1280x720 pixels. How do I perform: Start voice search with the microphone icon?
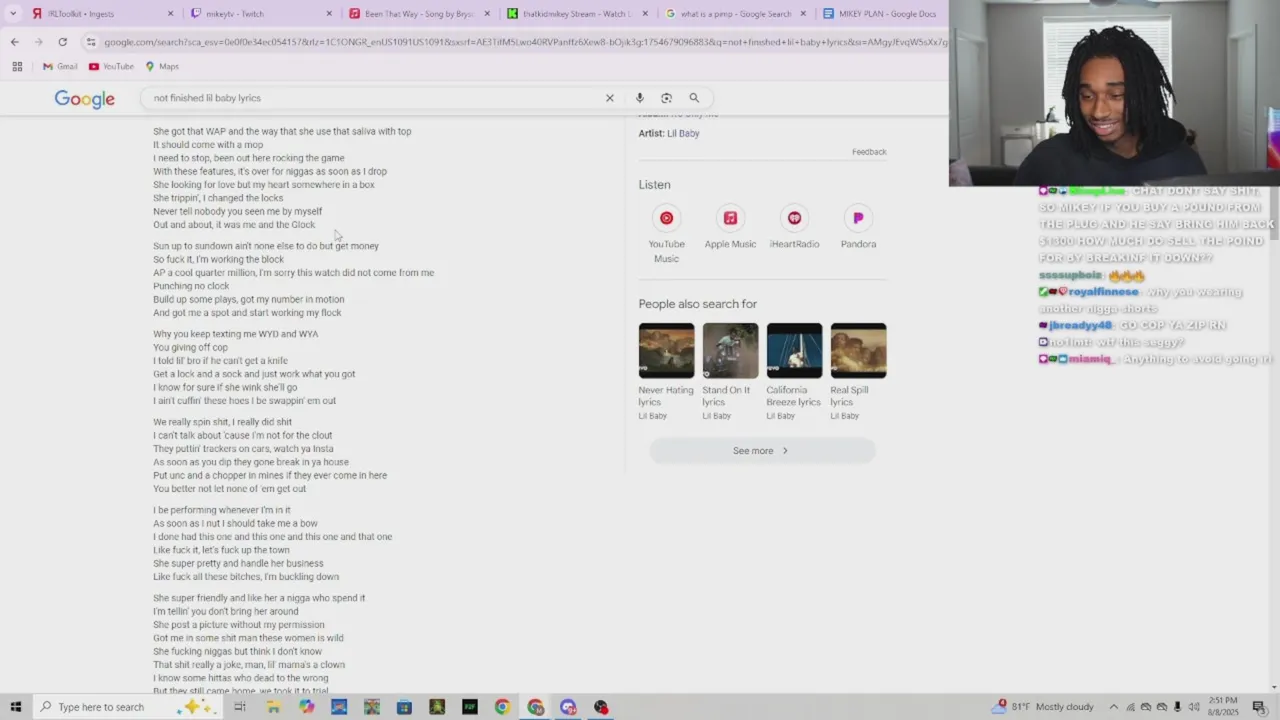640,98
